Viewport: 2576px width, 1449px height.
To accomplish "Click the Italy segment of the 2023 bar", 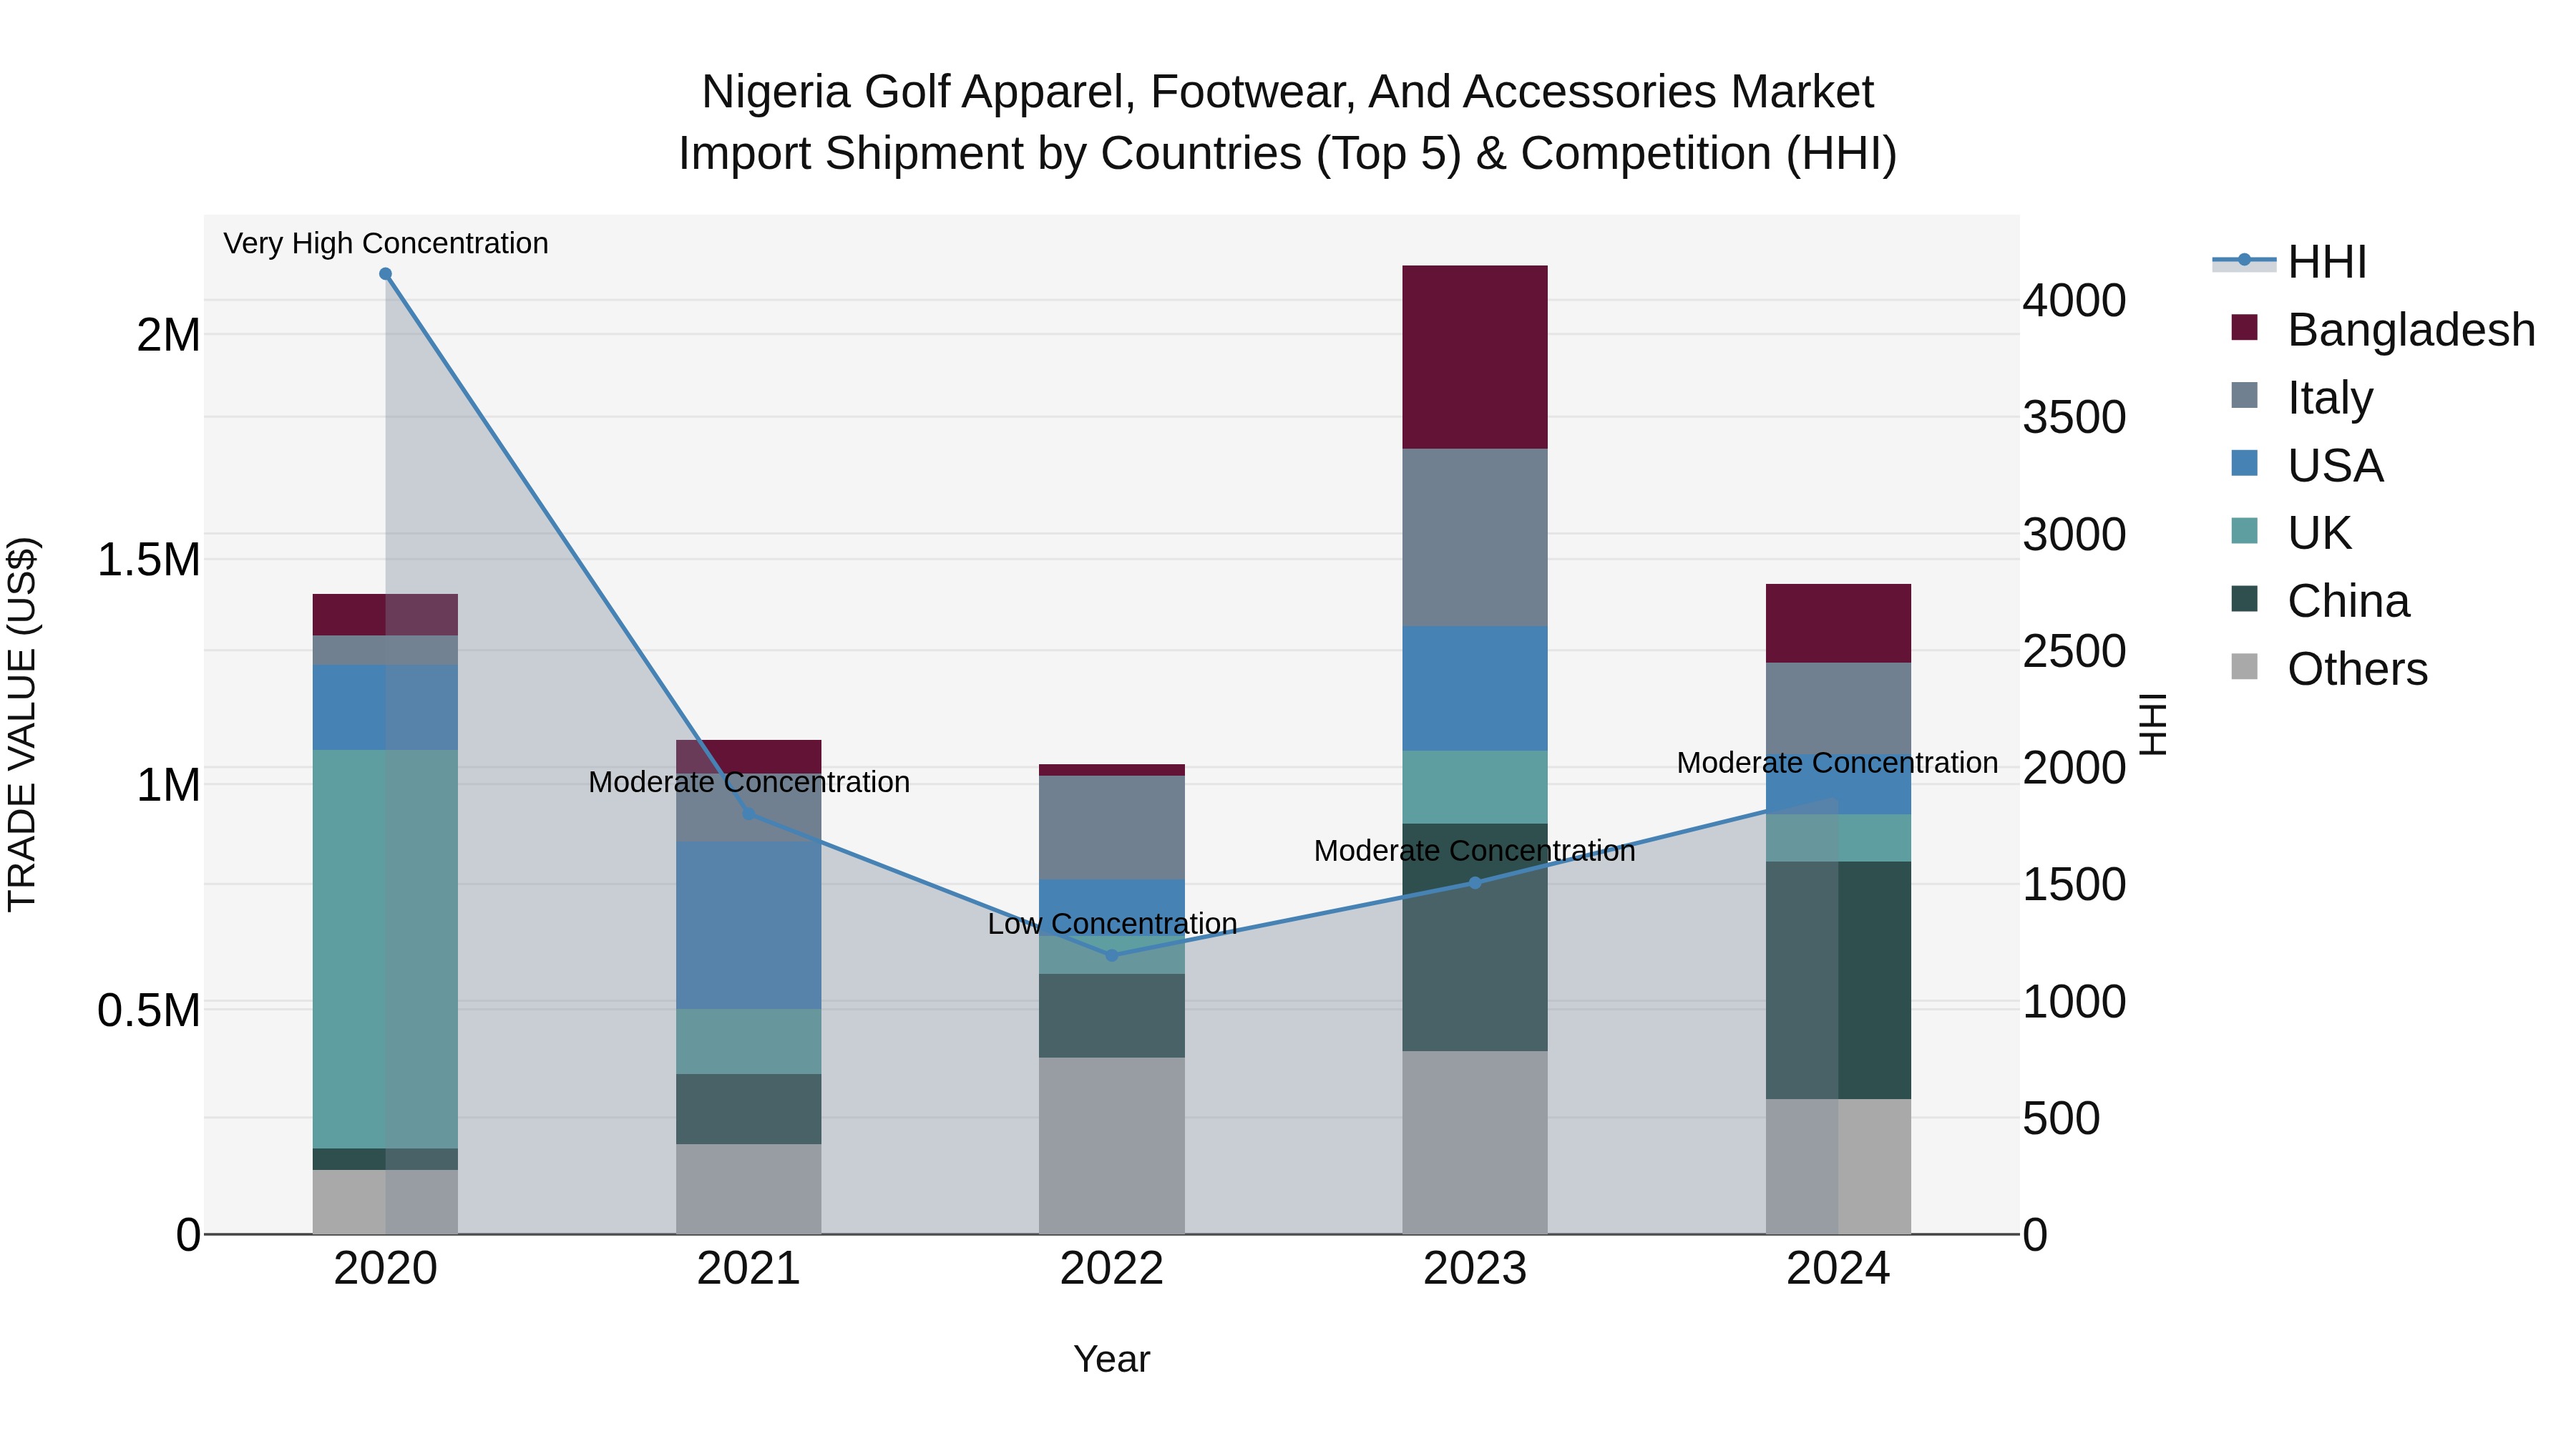I will pos(1475,537).
